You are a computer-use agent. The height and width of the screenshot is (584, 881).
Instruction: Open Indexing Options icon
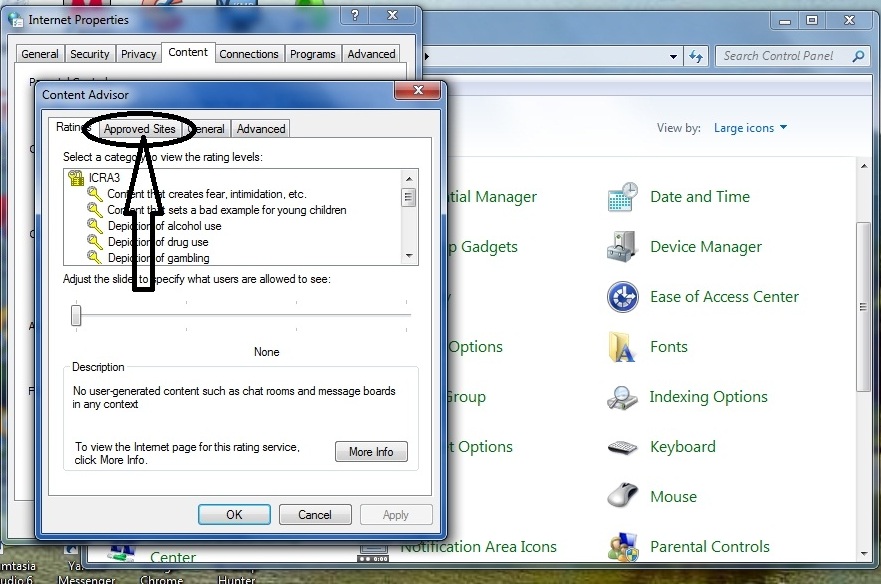pos(623,397)
